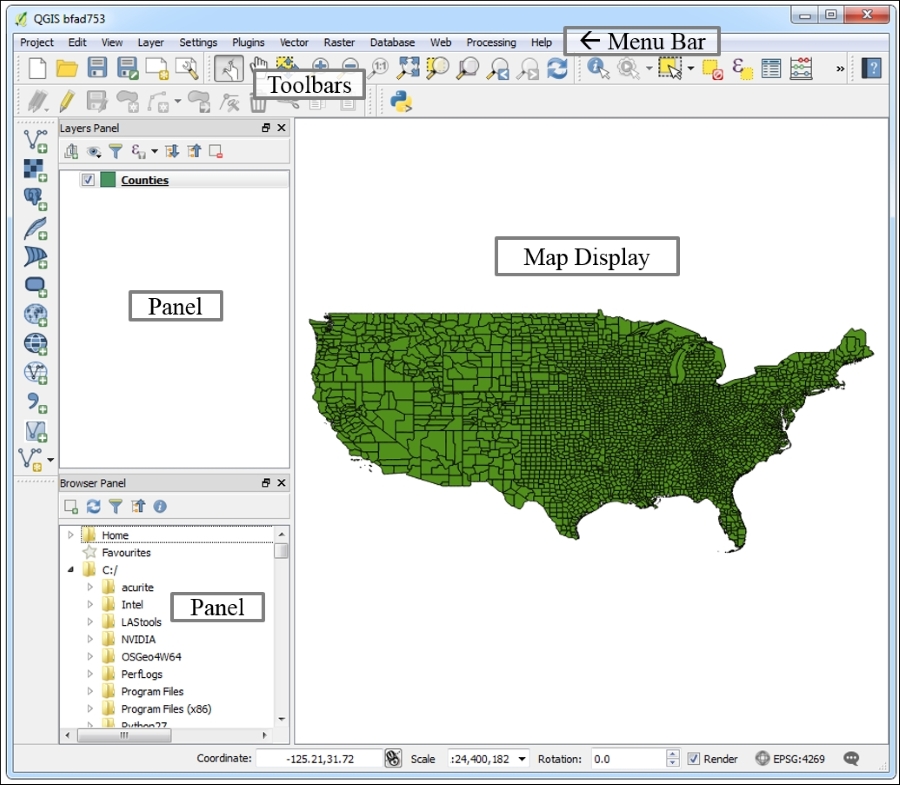This screenshot has height=785, width=900.
Task: Expand the Home folder
Action: click(71, 535)
